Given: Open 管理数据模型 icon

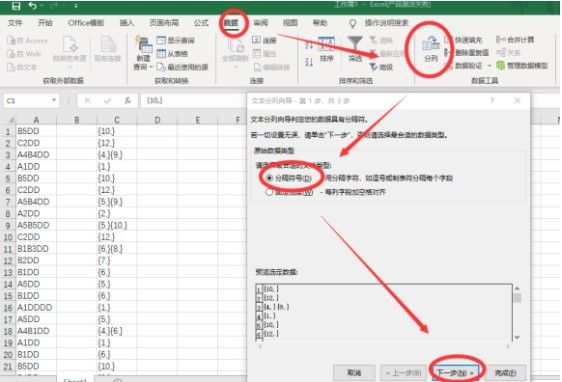Looking at the screenshot, I should click(500, 66).
